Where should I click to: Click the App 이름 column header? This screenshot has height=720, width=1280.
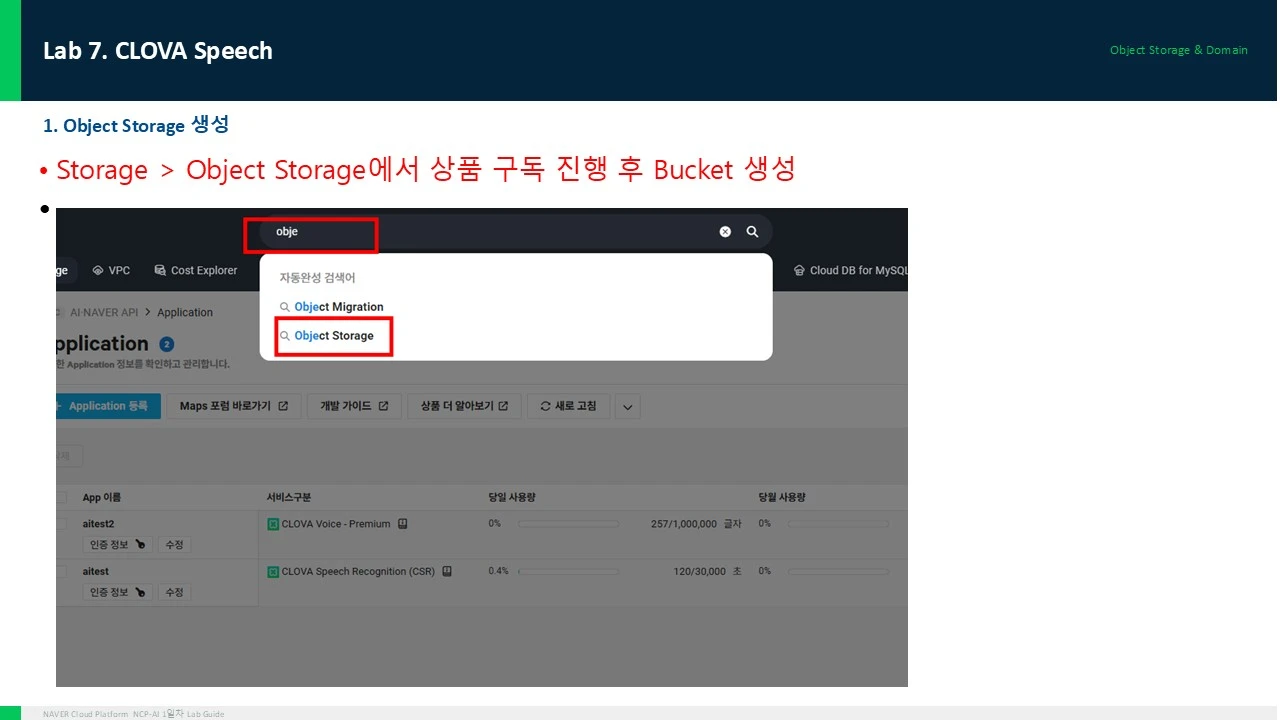point(102,497)
